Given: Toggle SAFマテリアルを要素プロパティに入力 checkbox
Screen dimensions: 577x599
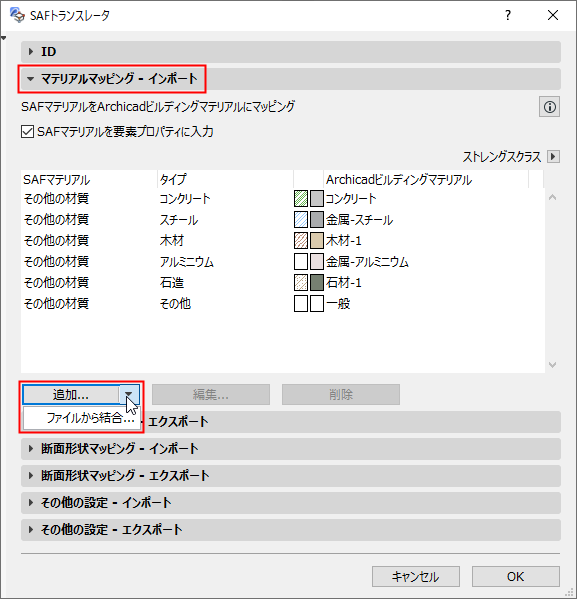Looking at the screenshot, I should (27, 132).
